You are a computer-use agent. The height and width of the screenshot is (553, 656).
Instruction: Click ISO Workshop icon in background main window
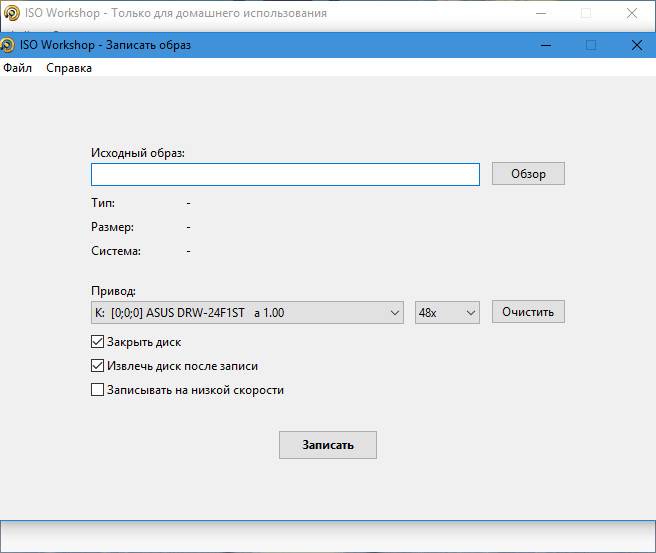pos(11,13)
